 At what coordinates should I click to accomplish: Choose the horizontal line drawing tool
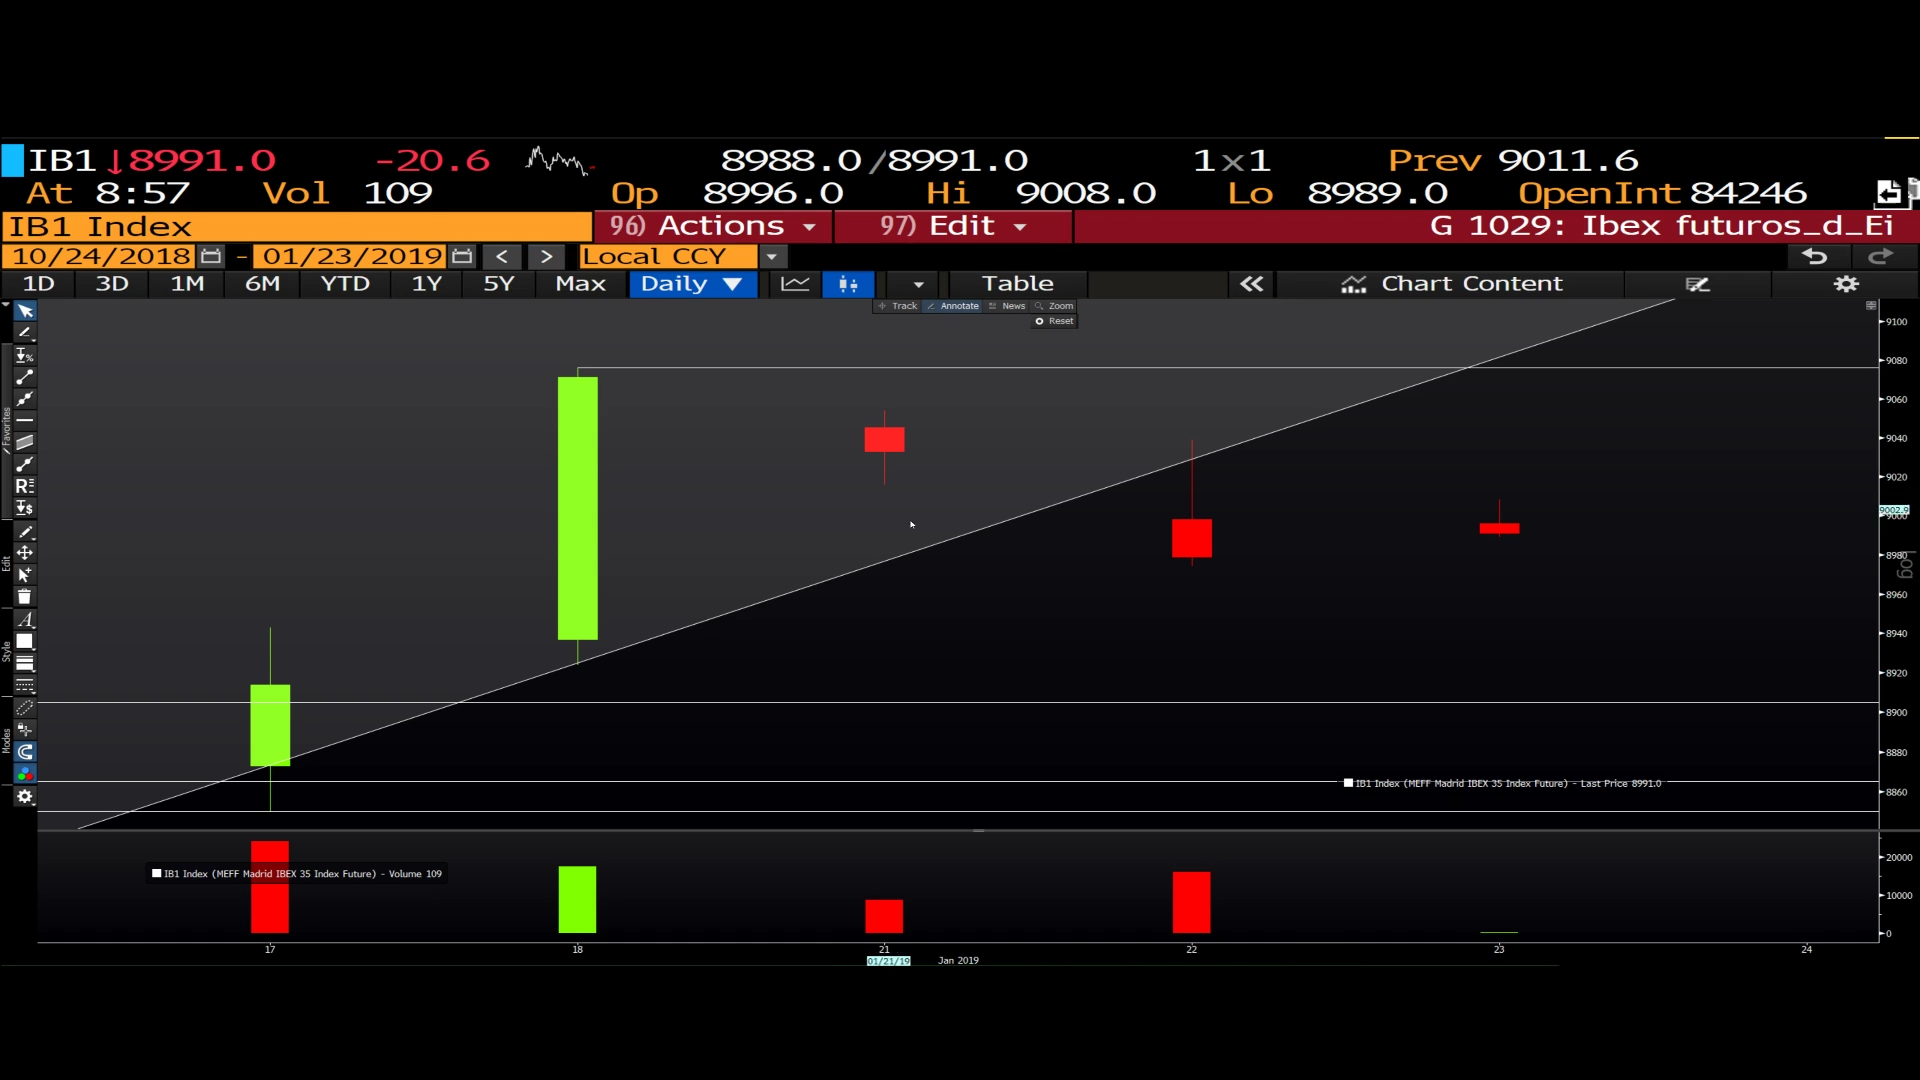click(x=25, y=421)
